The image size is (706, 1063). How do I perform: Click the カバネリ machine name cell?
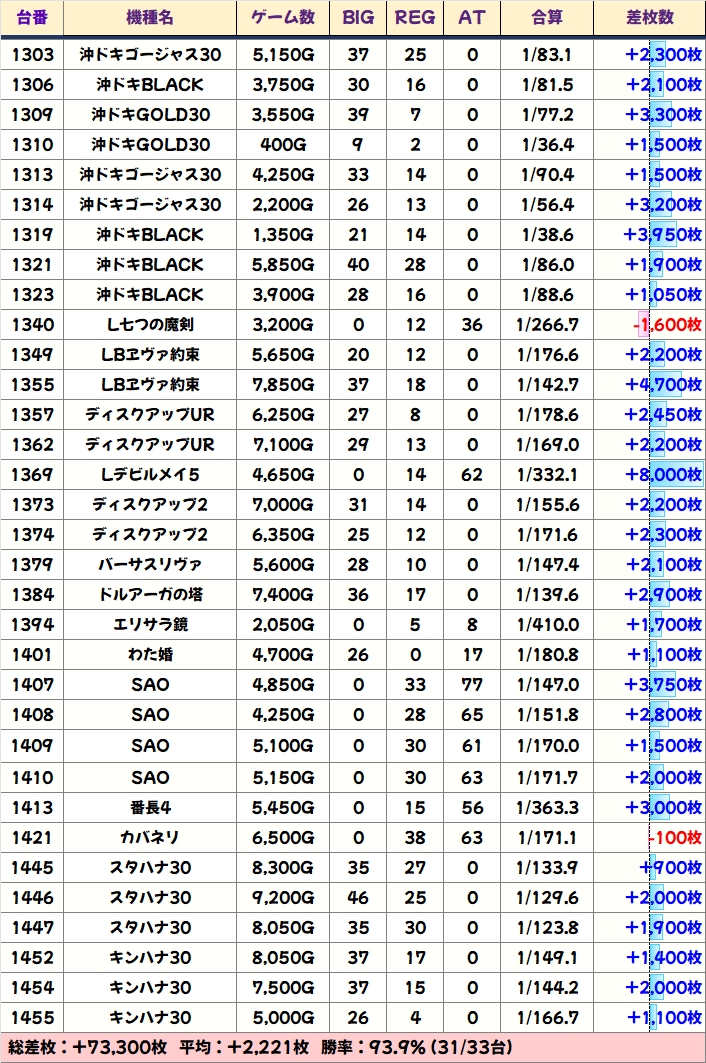click(x=150, y=837)
